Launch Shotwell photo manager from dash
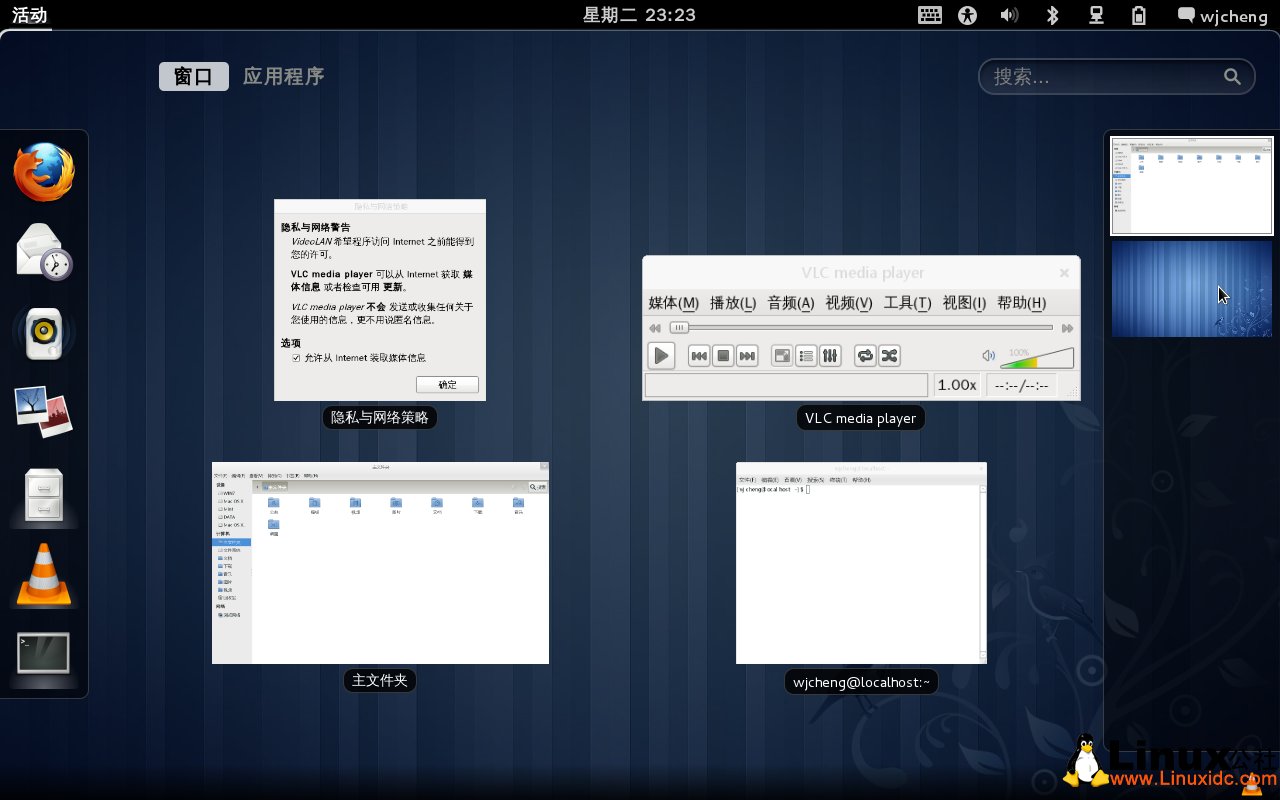This screenshot has width=1280, height=800. (44, 411)
